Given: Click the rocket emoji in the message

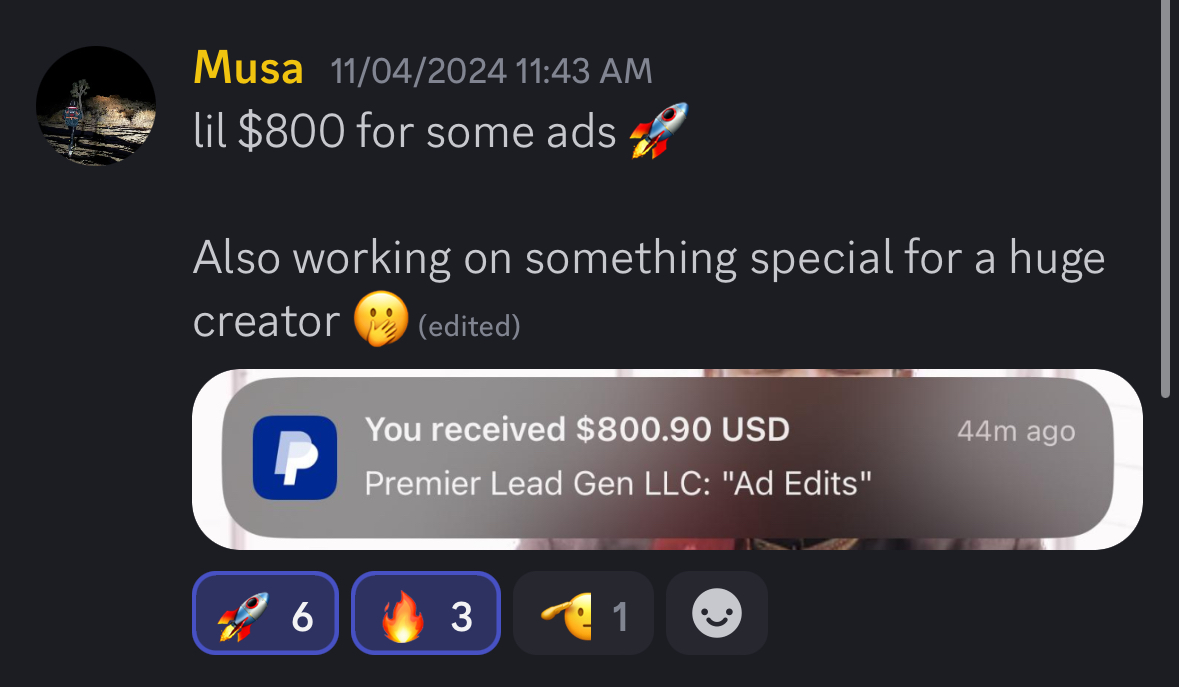Looking at the screenshot, I should click(659, 130).
